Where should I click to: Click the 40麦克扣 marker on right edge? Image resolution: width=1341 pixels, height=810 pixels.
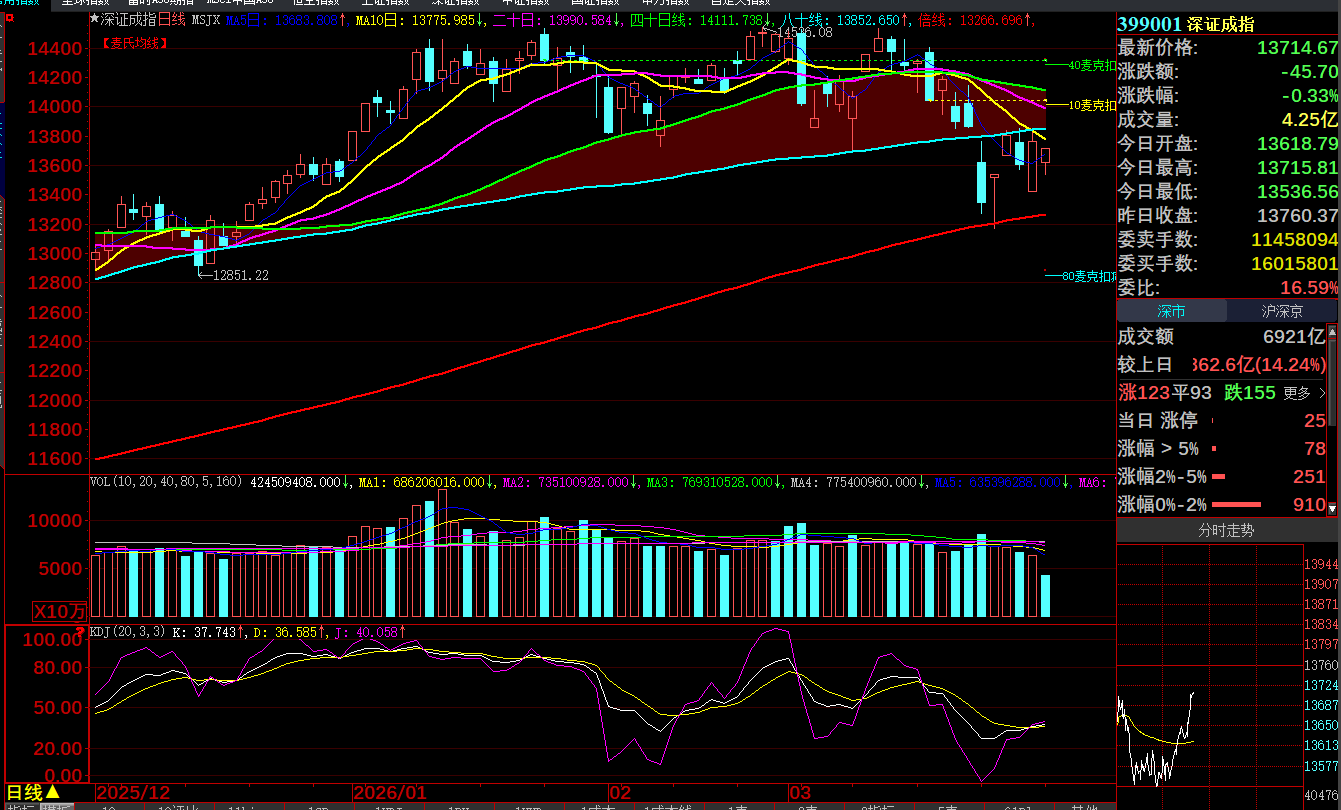(1090, 65)
